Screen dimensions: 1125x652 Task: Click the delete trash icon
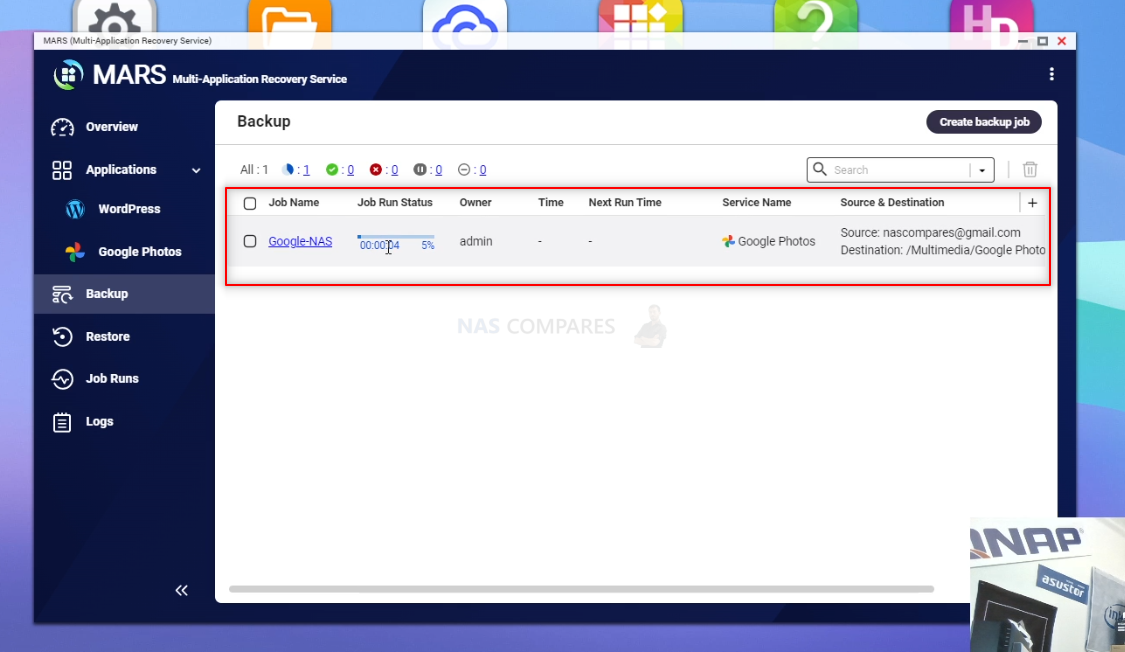click(x=1030, y=169)
